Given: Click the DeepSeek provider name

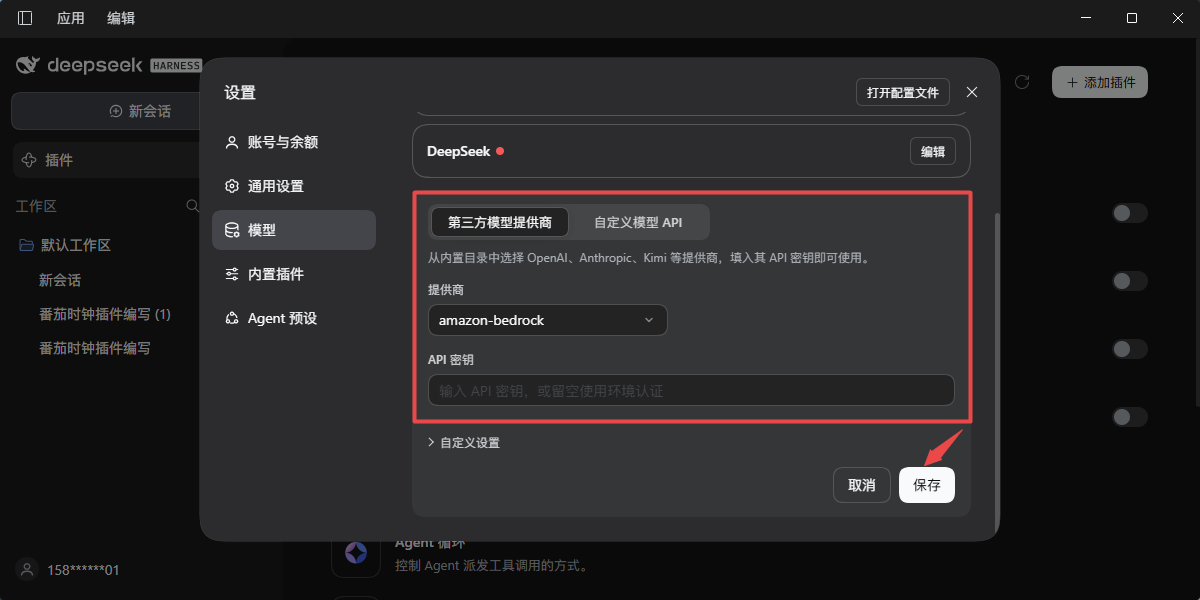Looking at the screenshot, I should click(x=458, y=151).
